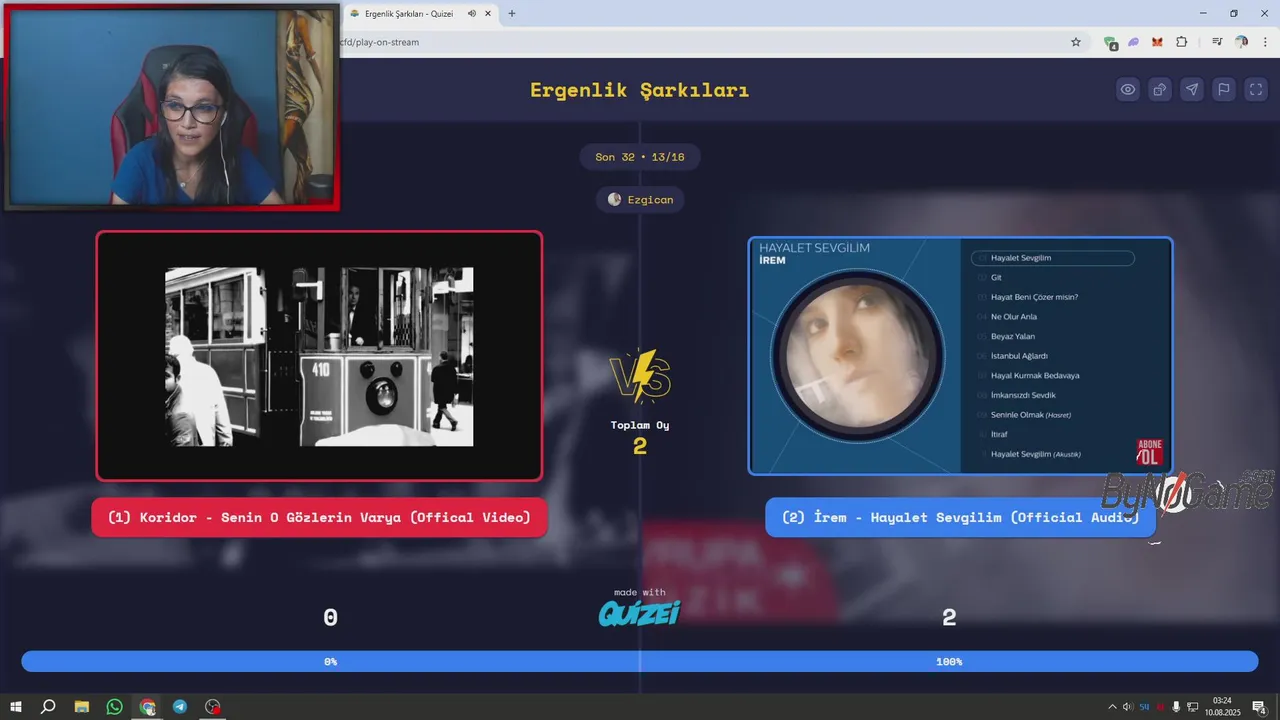Click the VS lightning emblem

pos(640,376)
